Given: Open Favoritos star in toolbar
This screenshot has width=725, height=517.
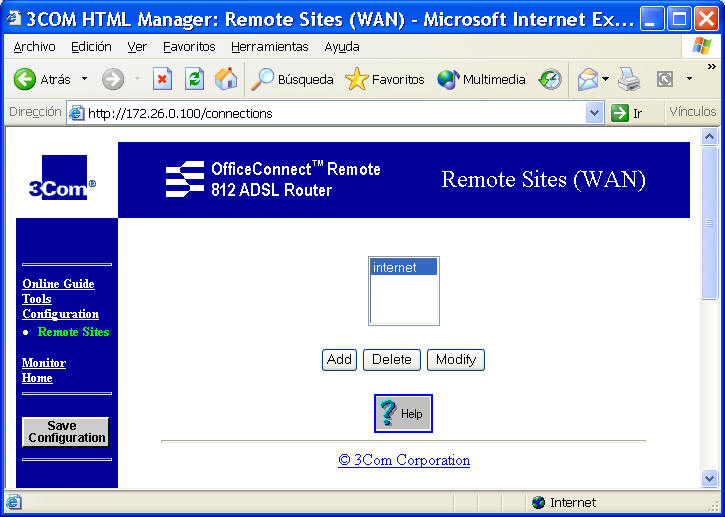Looking at the screenshot, I should 385,79.
